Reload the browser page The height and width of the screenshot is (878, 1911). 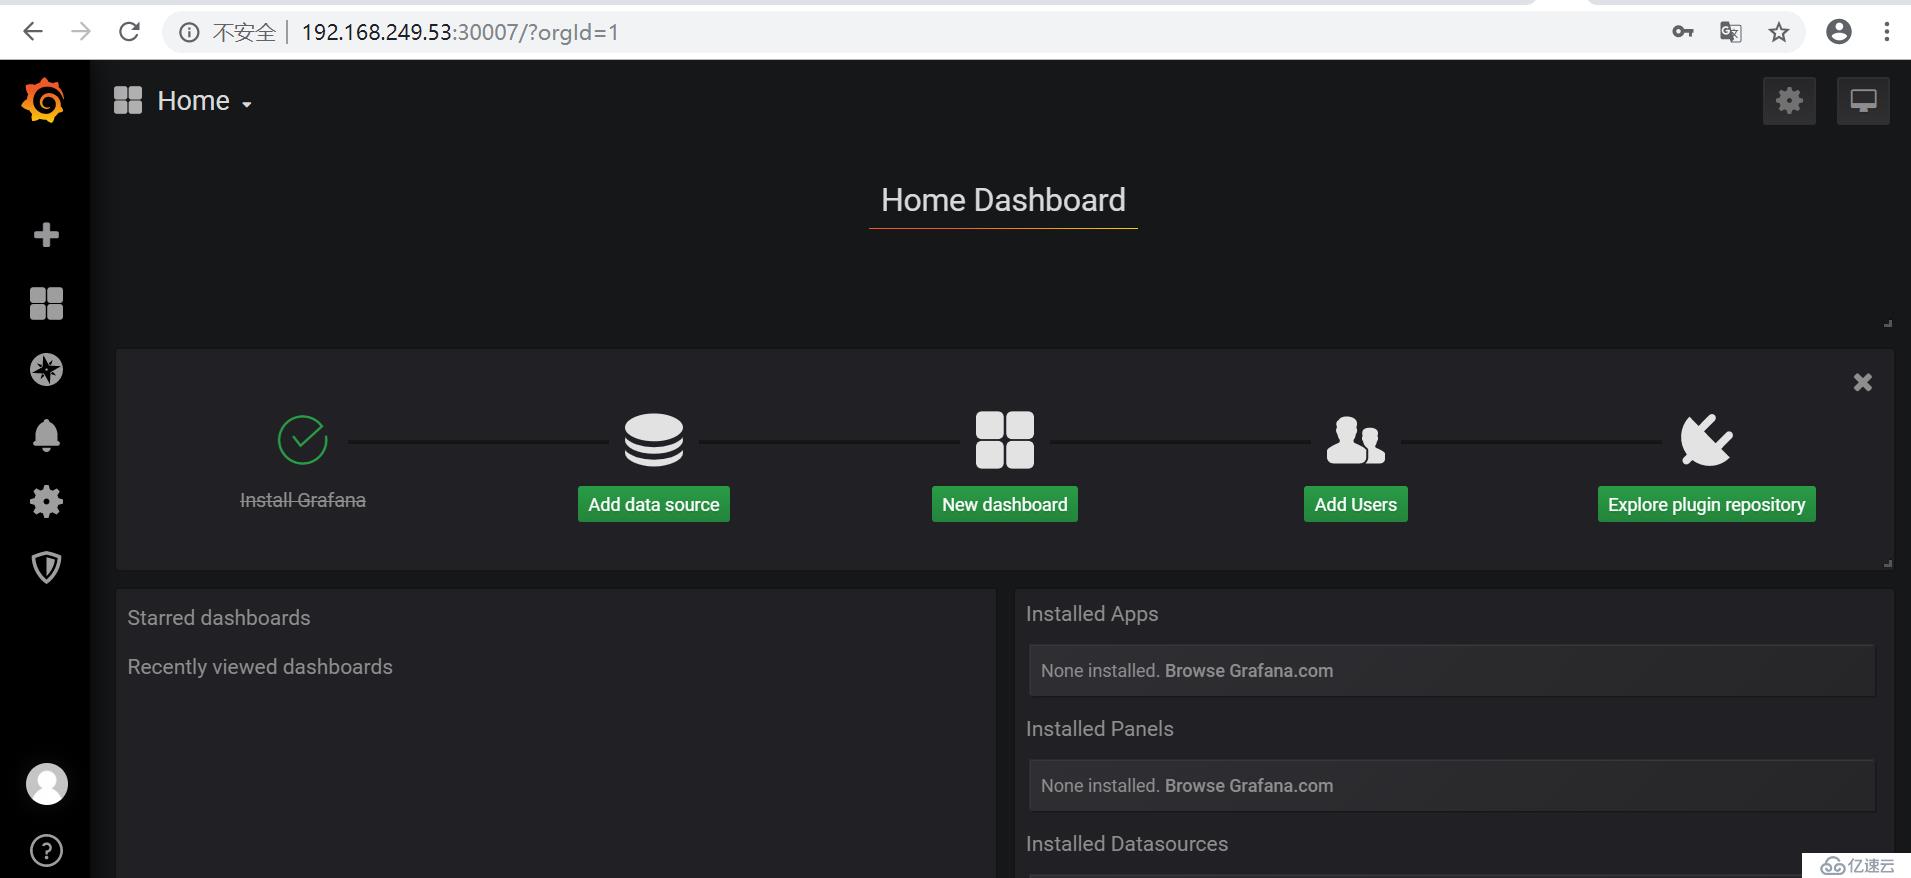[x=129, y=32]
